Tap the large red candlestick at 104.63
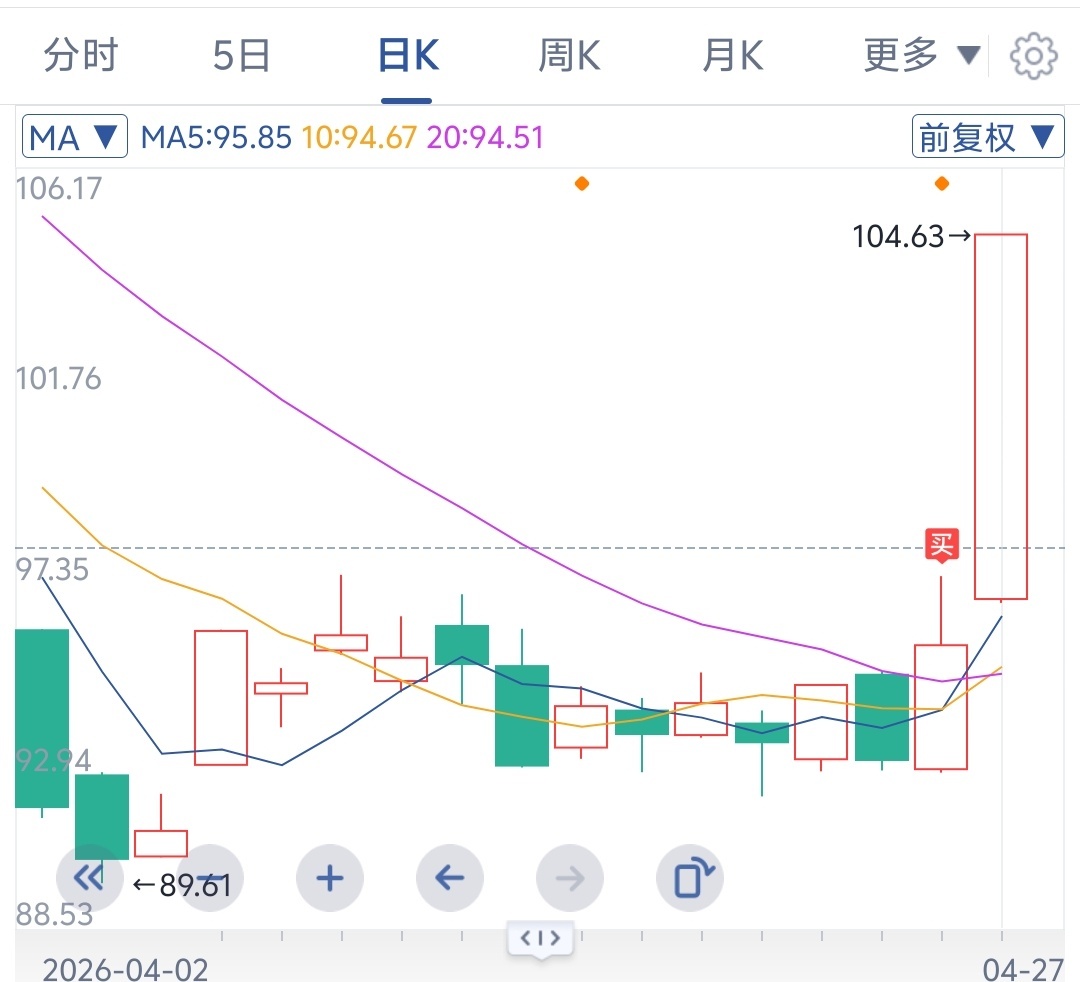This screenshot has width=1080, height=982. [x=1001, y=415]
